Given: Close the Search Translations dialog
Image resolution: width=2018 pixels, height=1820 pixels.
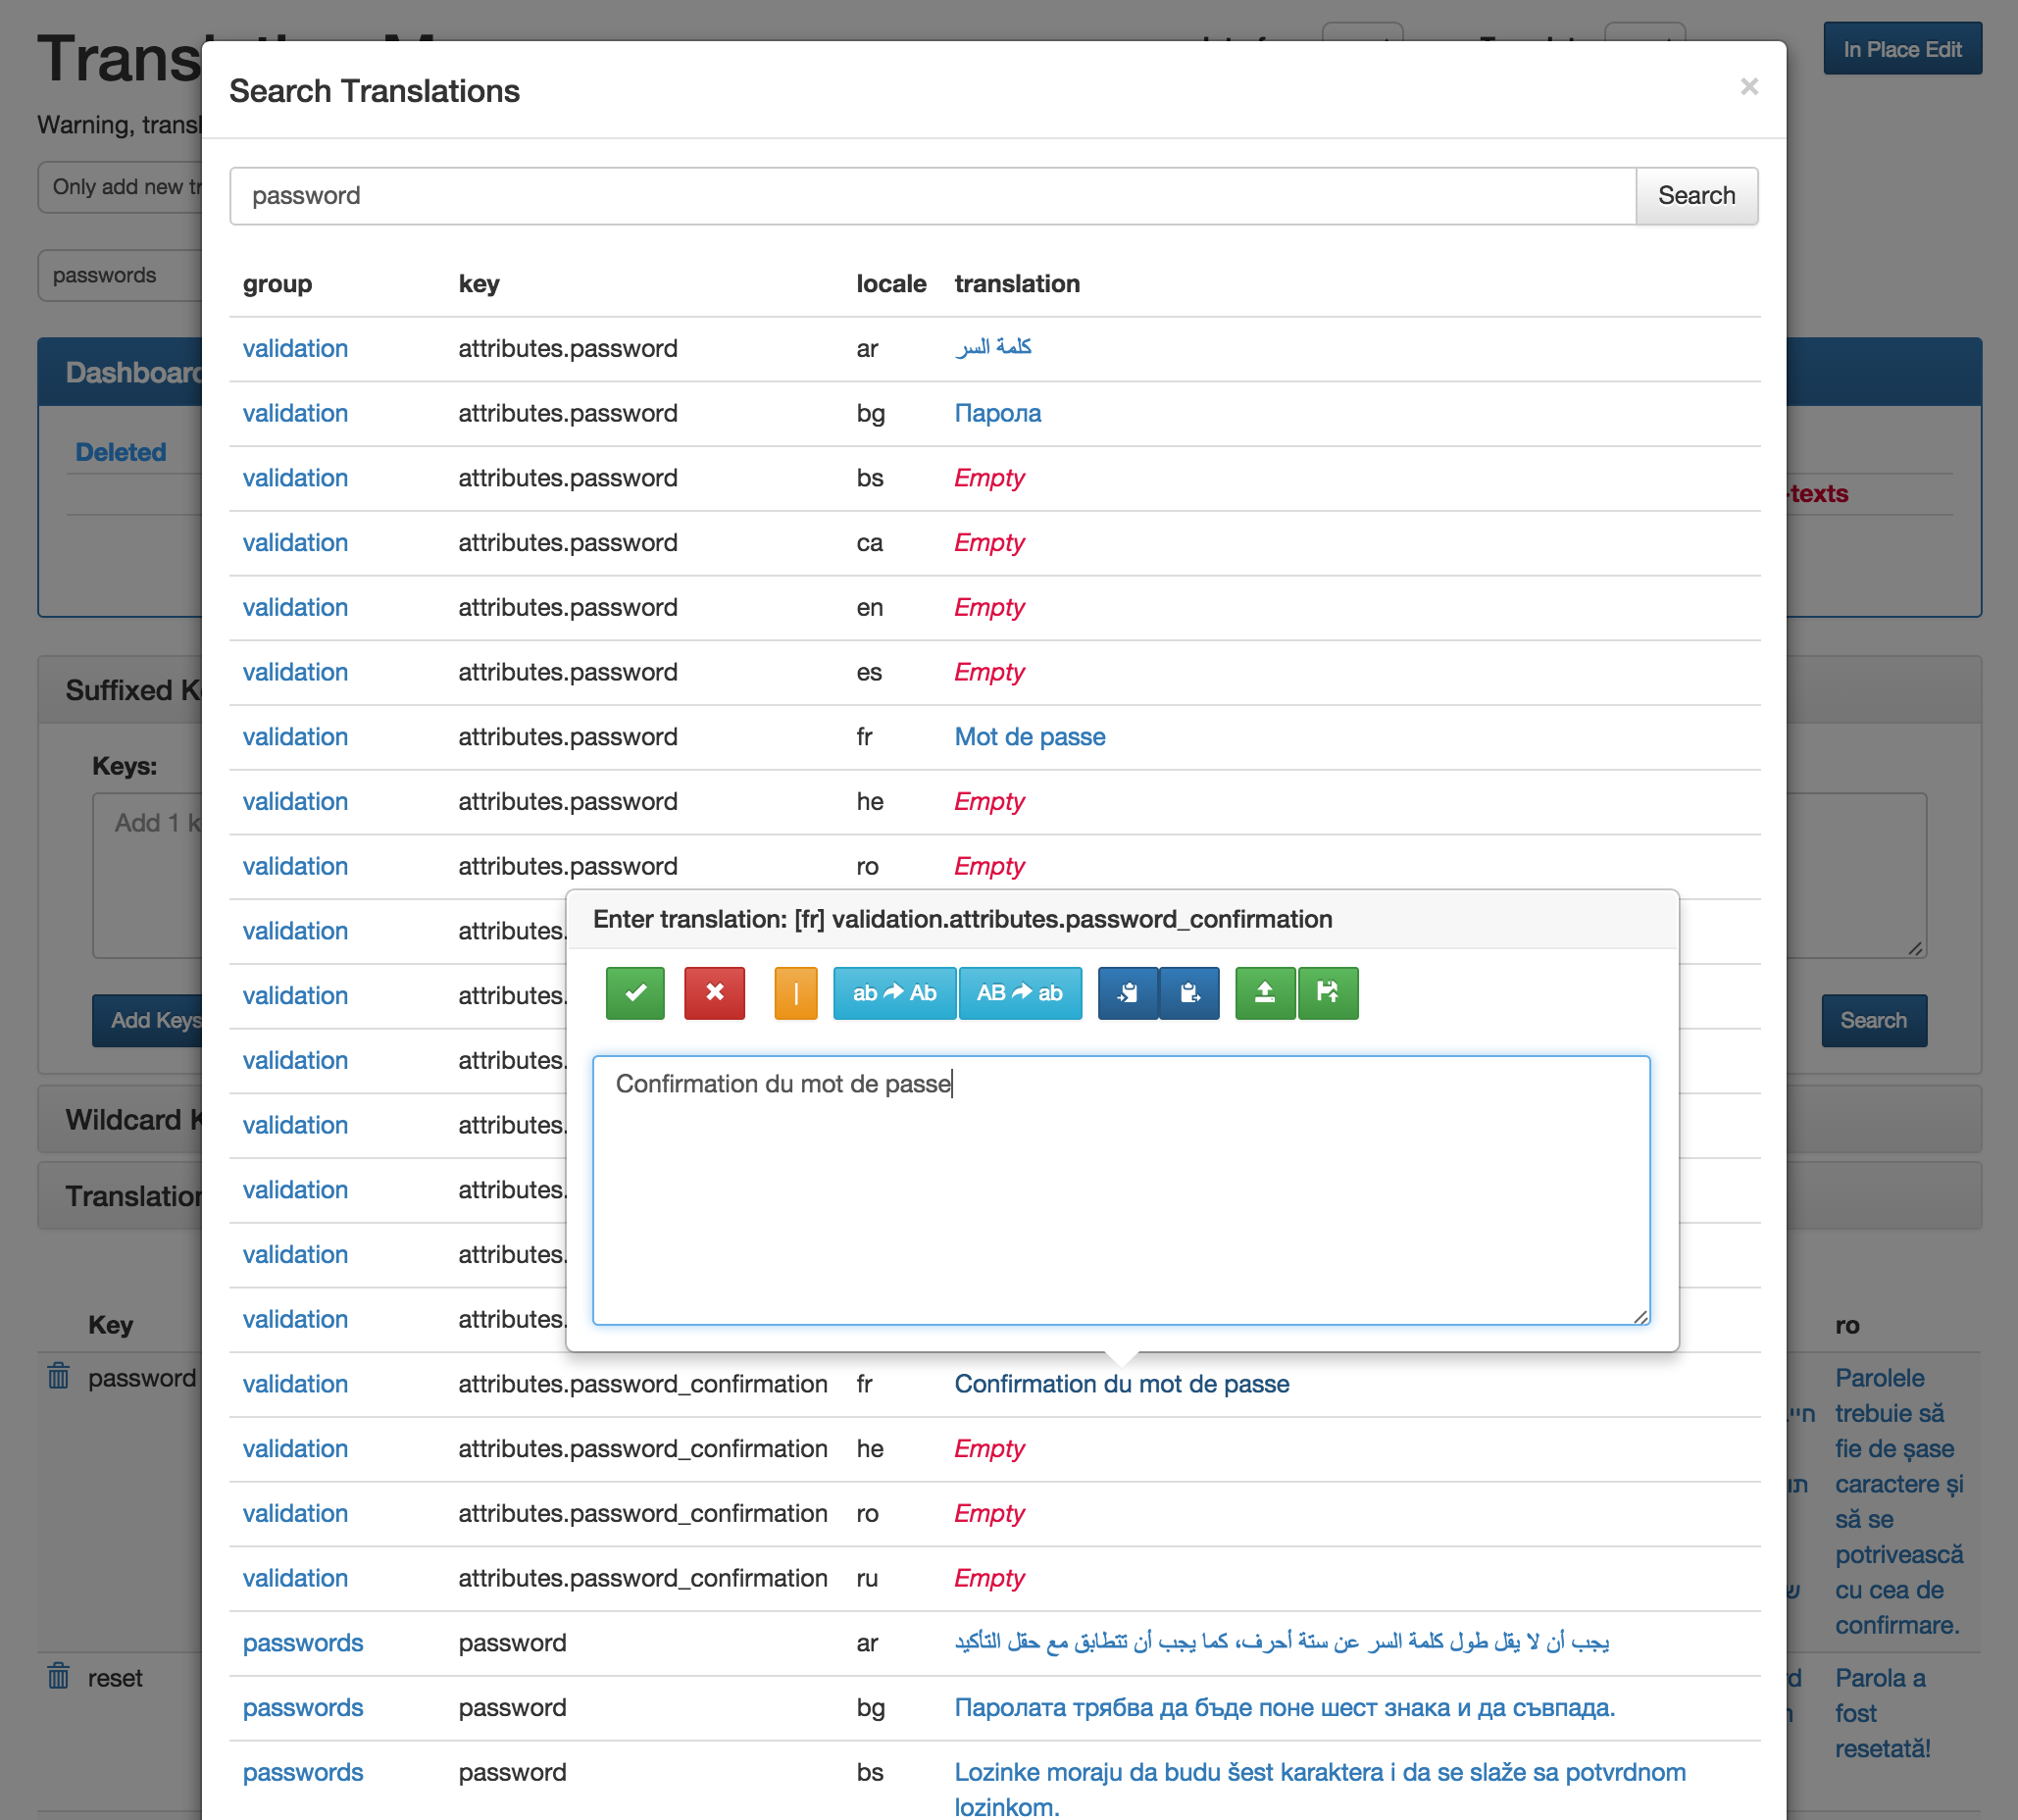Looking at the screenshot, I should (1748, 87).
